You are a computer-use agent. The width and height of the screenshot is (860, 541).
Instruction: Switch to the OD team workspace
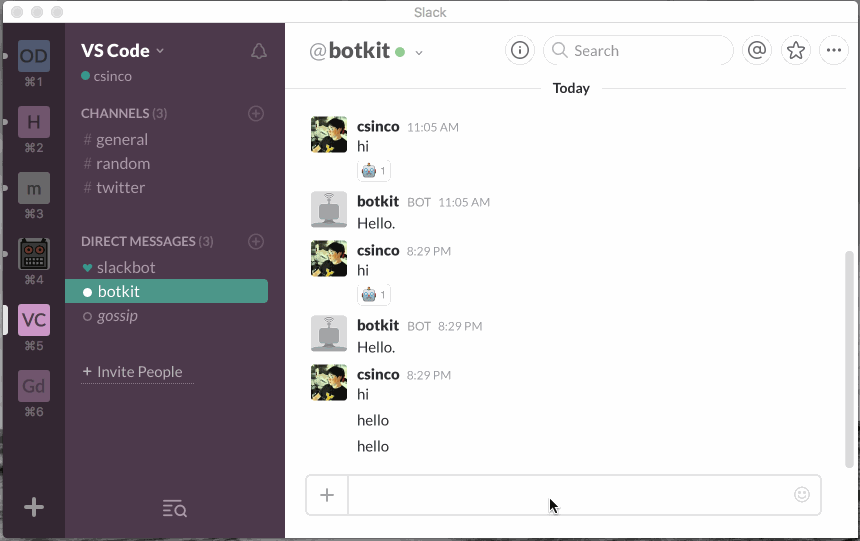(x=34, y=56)
